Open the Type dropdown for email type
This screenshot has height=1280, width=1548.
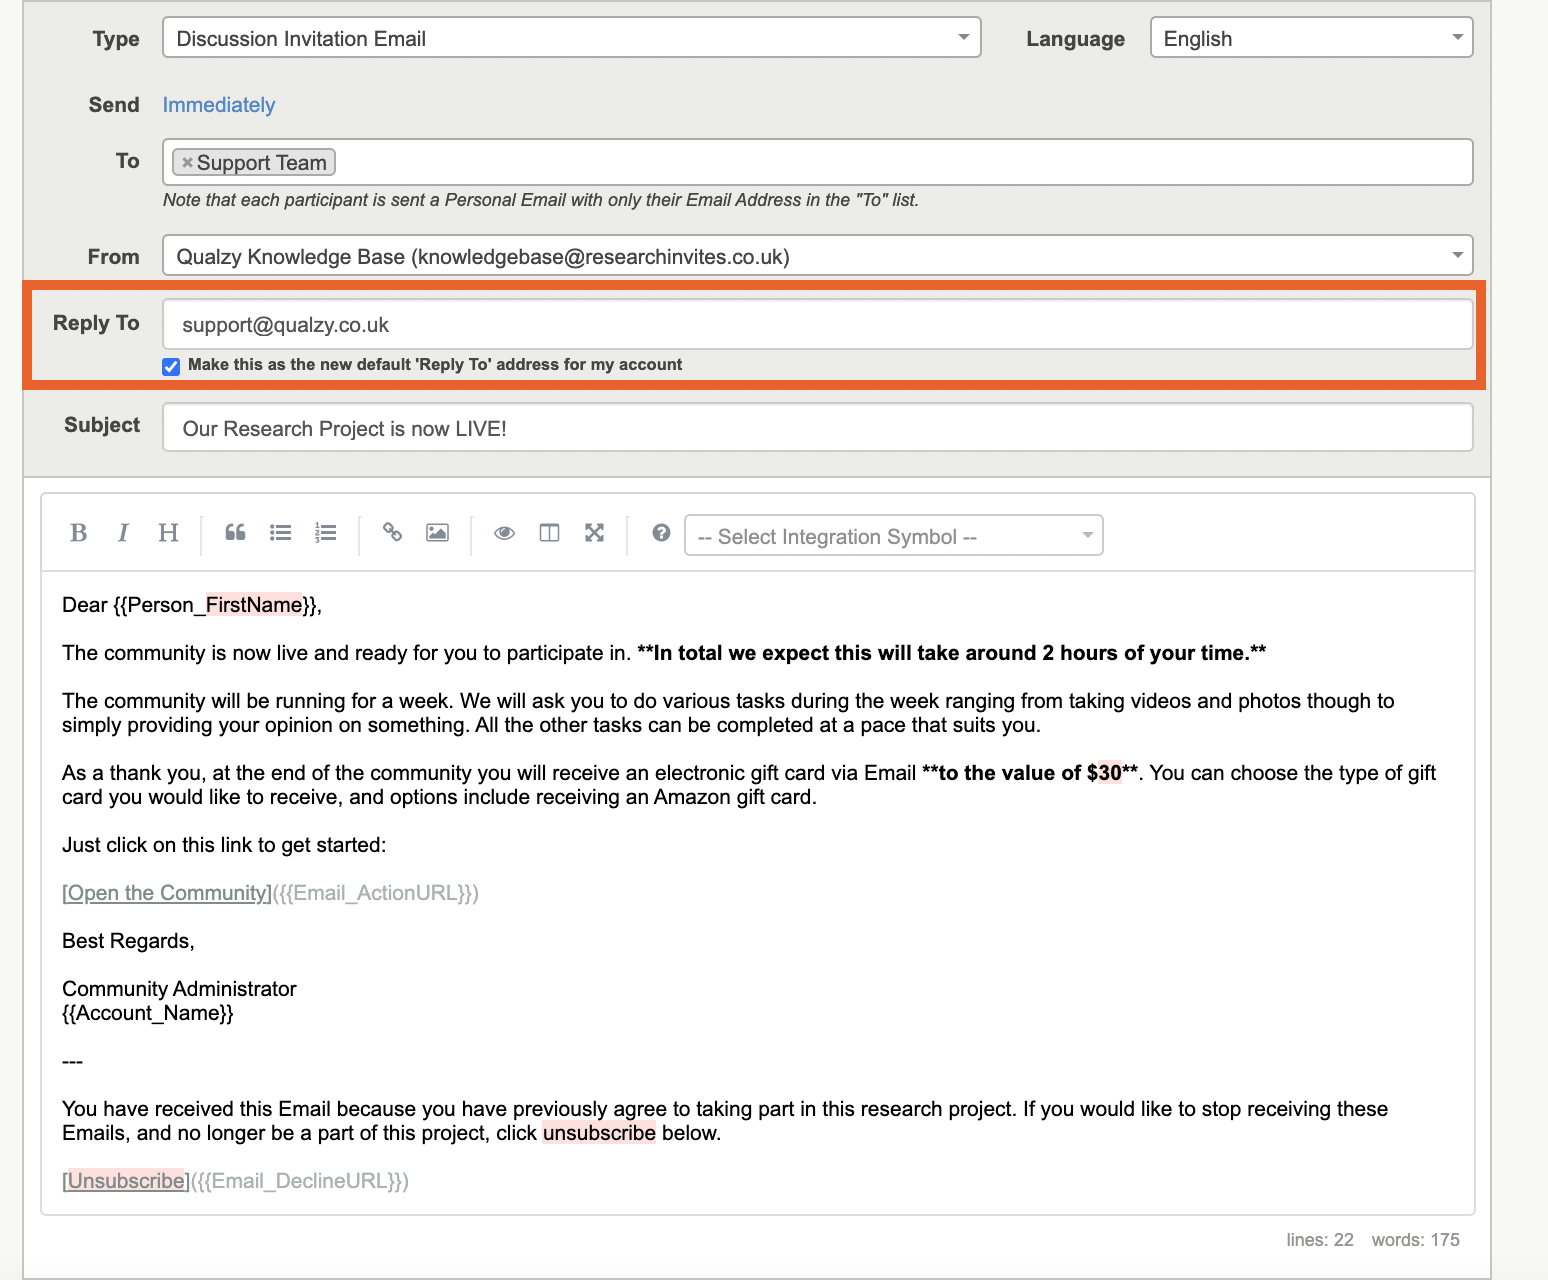(x=571, y=38)
